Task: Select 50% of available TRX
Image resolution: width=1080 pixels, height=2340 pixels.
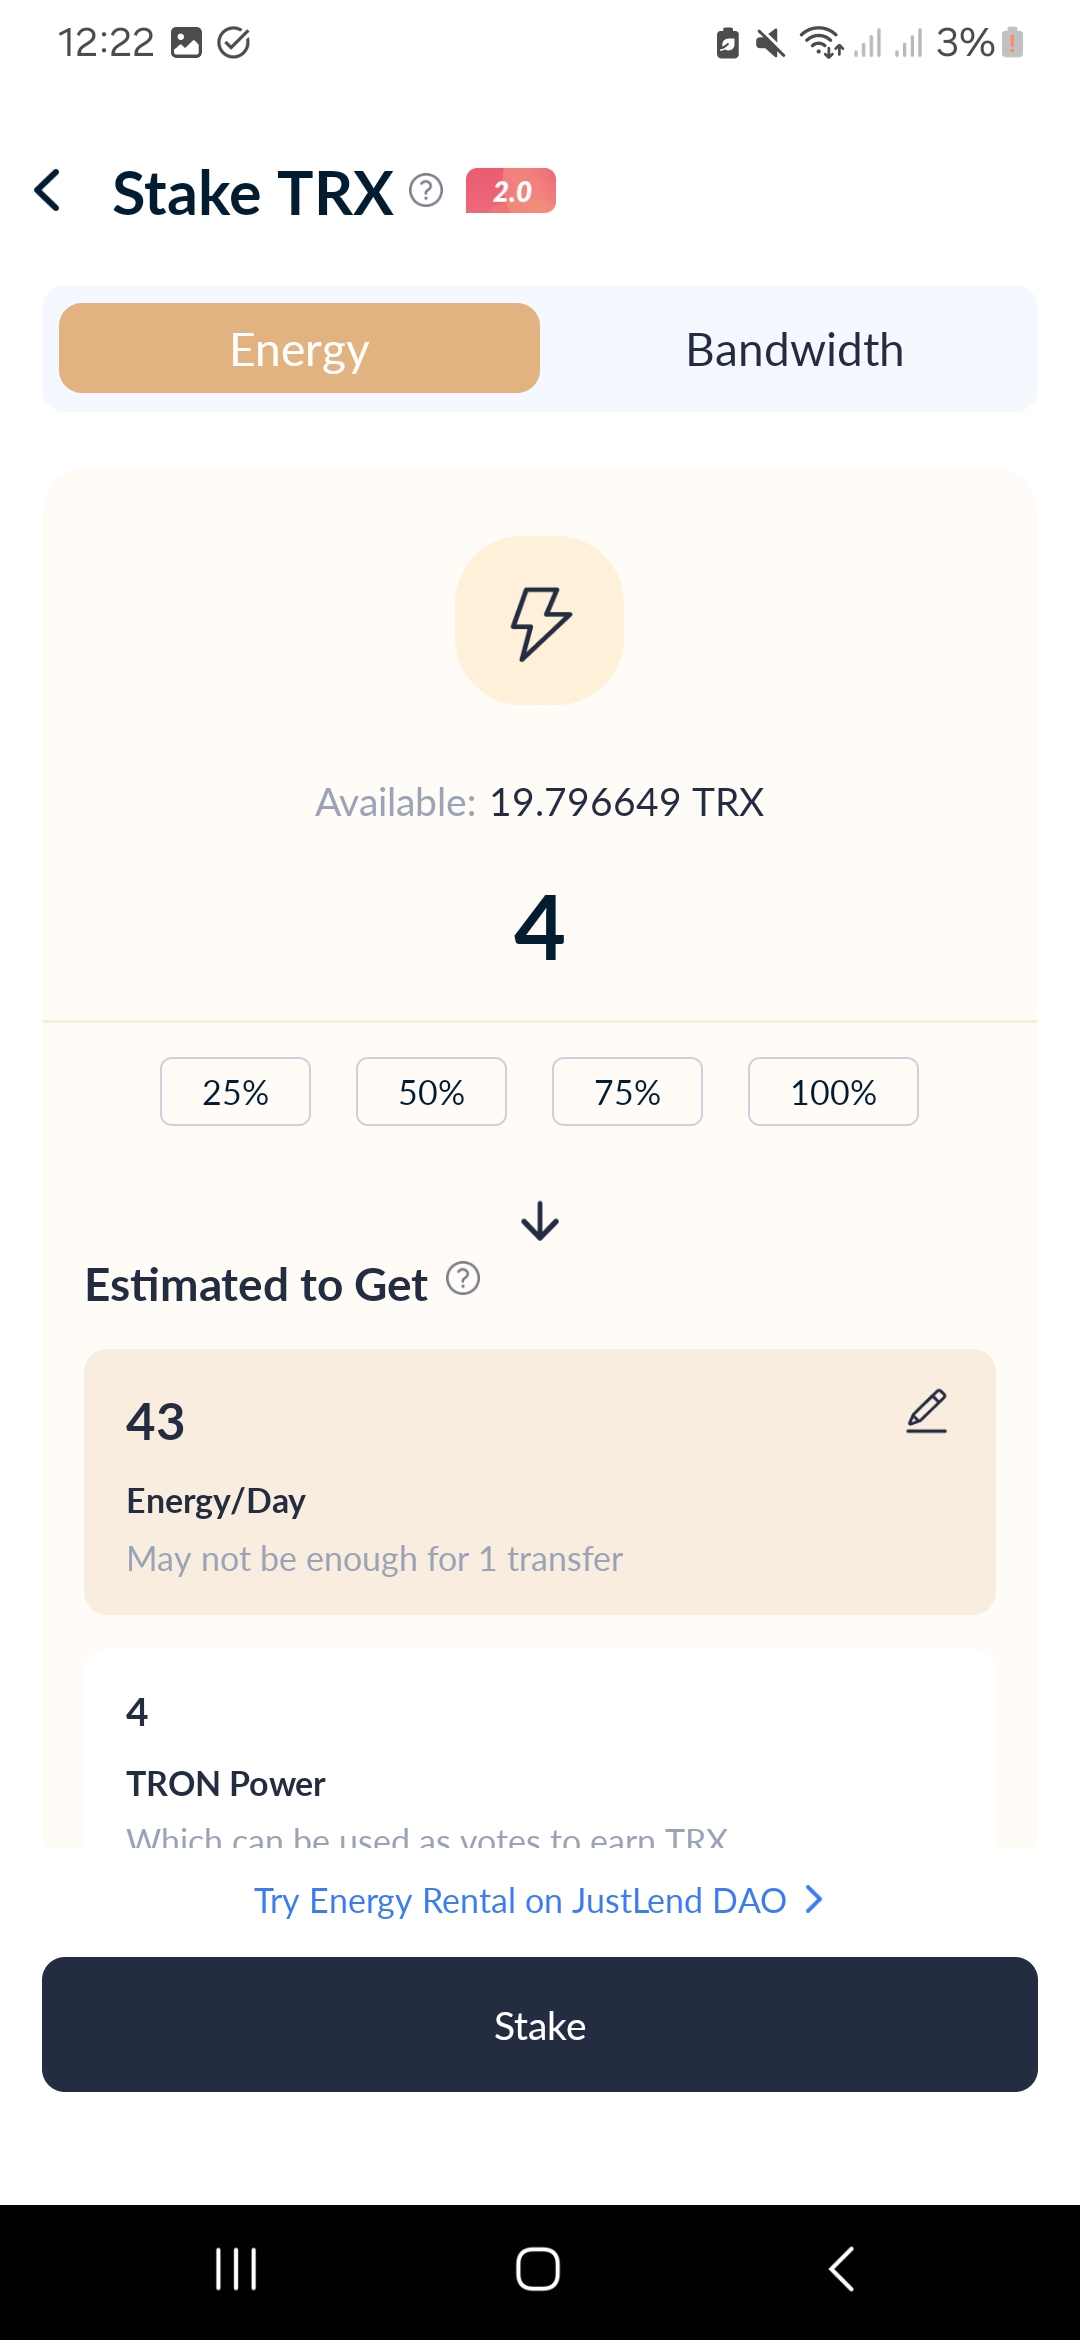Action: (x=431, y=1092)
